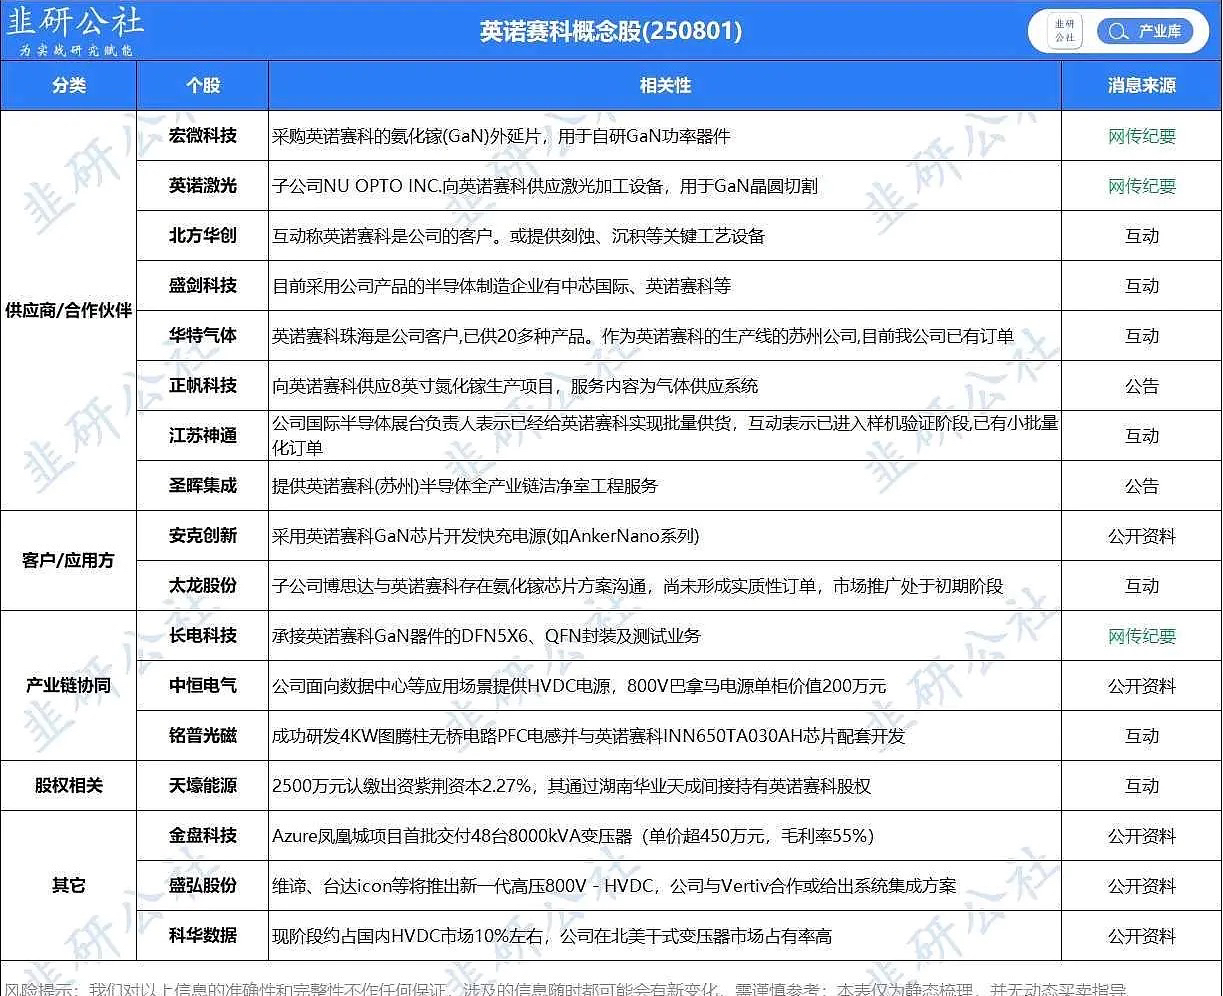Click stock name 英诺激光
The width and height of the screenshot is (1223, 996).
[x=203, y=185]
